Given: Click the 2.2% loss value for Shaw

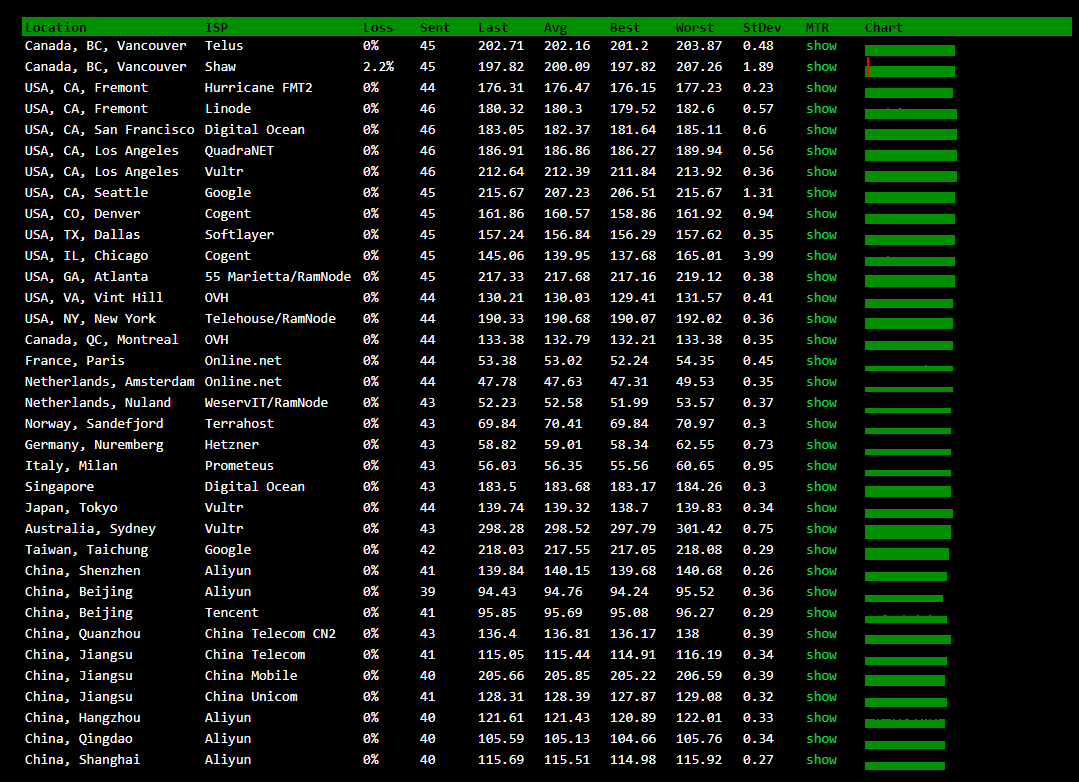Looking at the screenshot, I should [378, 67].
